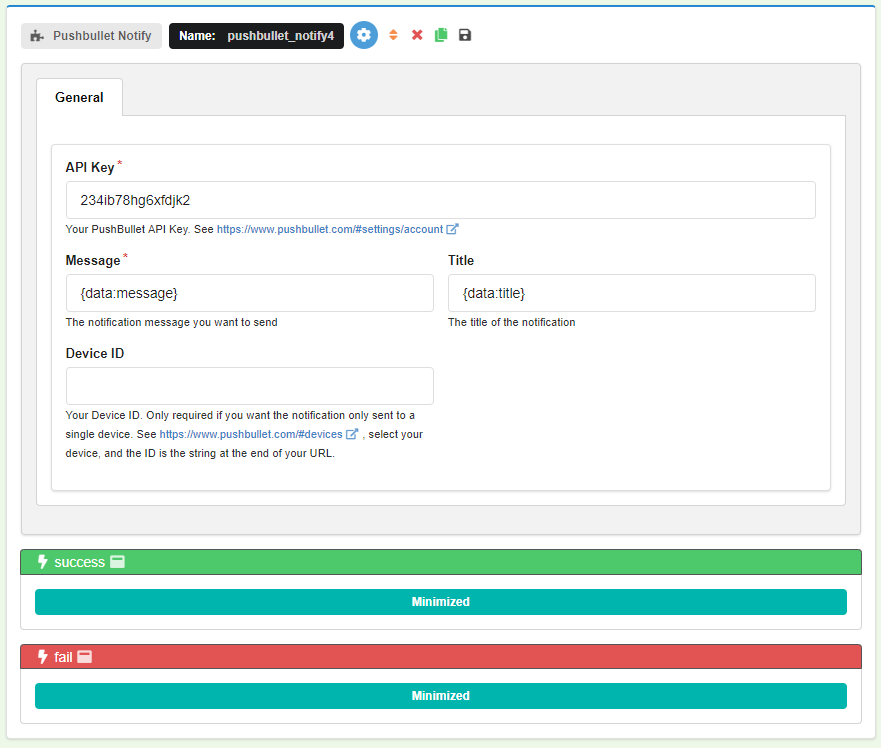The height and width of the screenshot is (748, 881).
Task: Toggle the minimize icon on the fail header
Action: tap(85, 656)
